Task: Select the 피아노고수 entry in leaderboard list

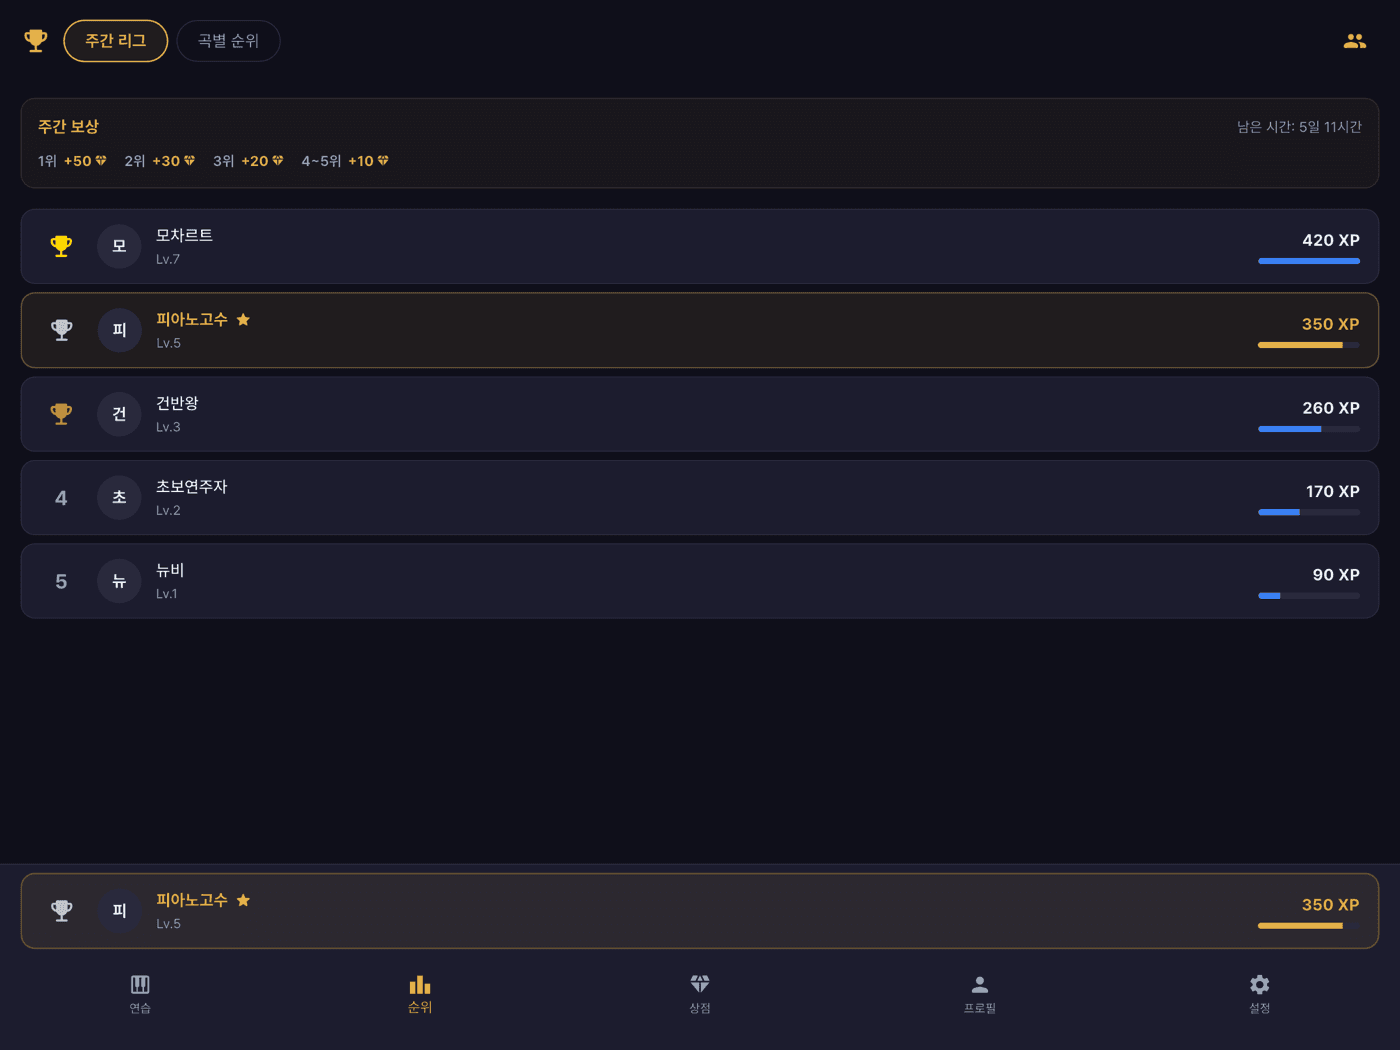Action: [x=700, y=330]
